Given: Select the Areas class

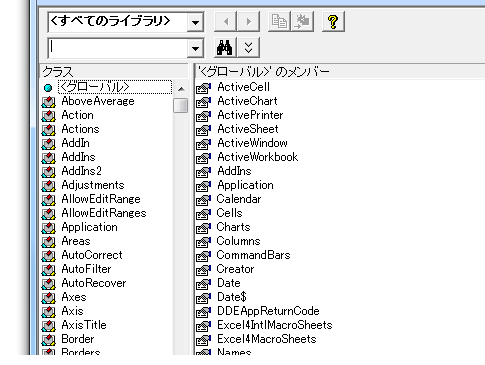Looking at the screenshot, I should coord(76,241).
